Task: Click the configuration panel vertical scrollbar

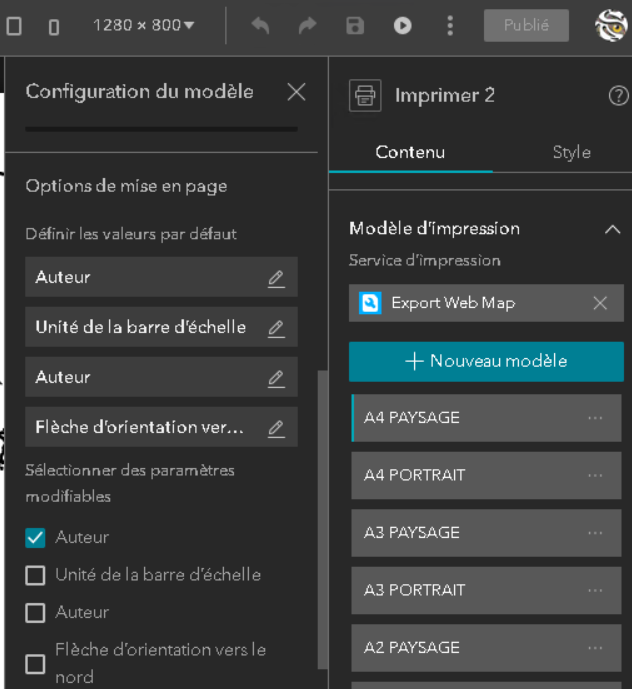Action: tap(323, 519)
